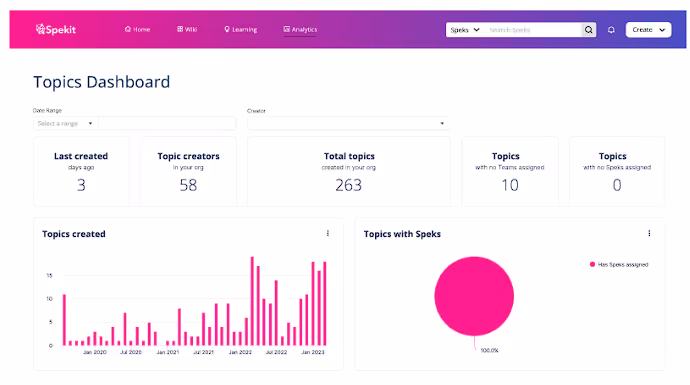Expand the Speks search scope dropdown
The image size is (690, 385).
pyautogui.click(x=465, y=30)
